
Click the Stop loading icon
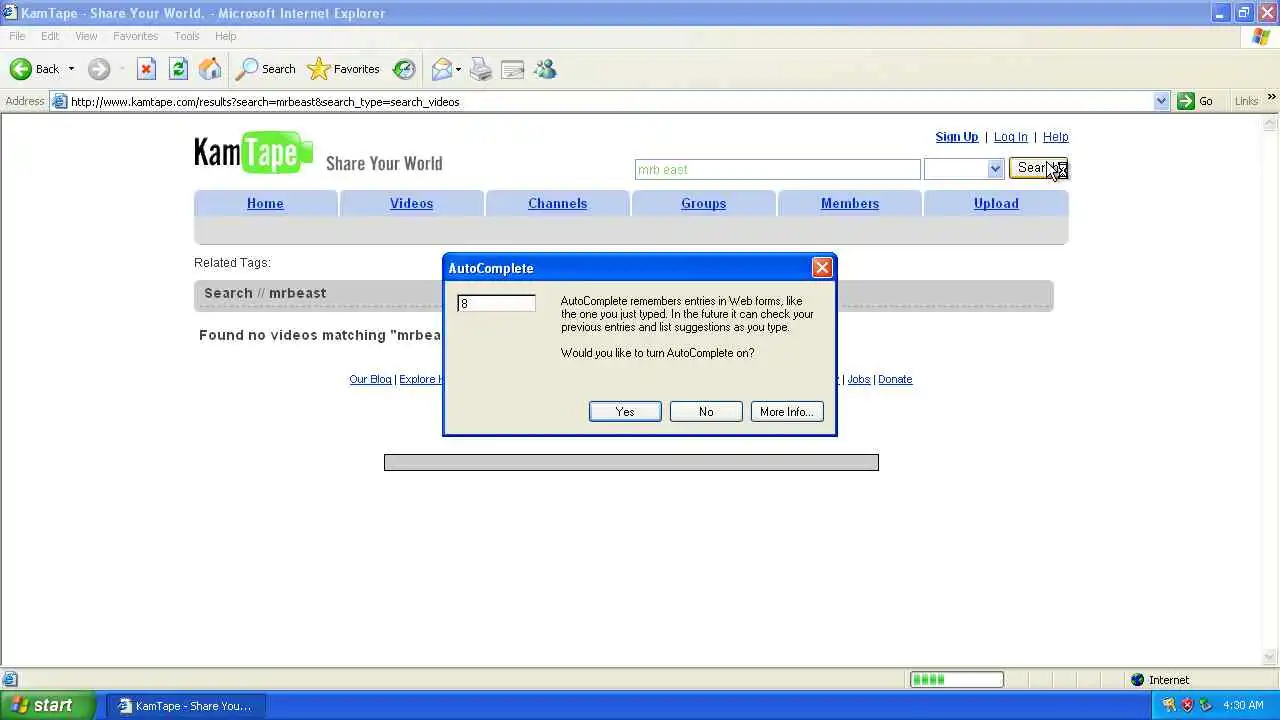[x=146, y=69]
